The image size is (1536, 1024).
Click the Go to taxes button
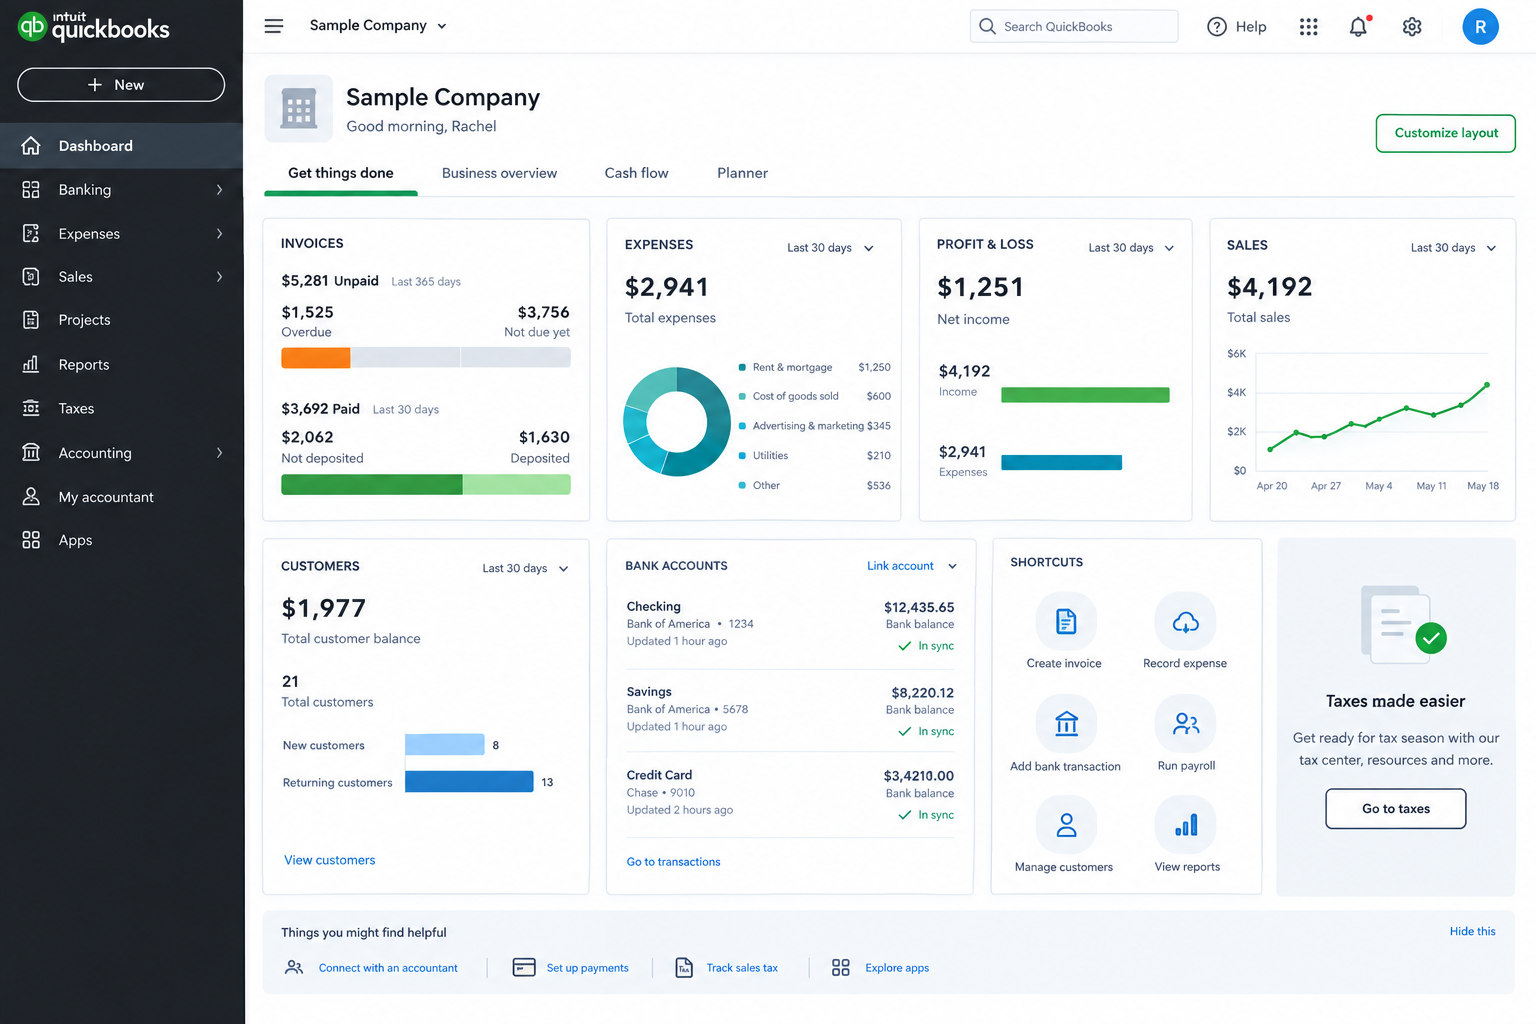pos(1396,809)
